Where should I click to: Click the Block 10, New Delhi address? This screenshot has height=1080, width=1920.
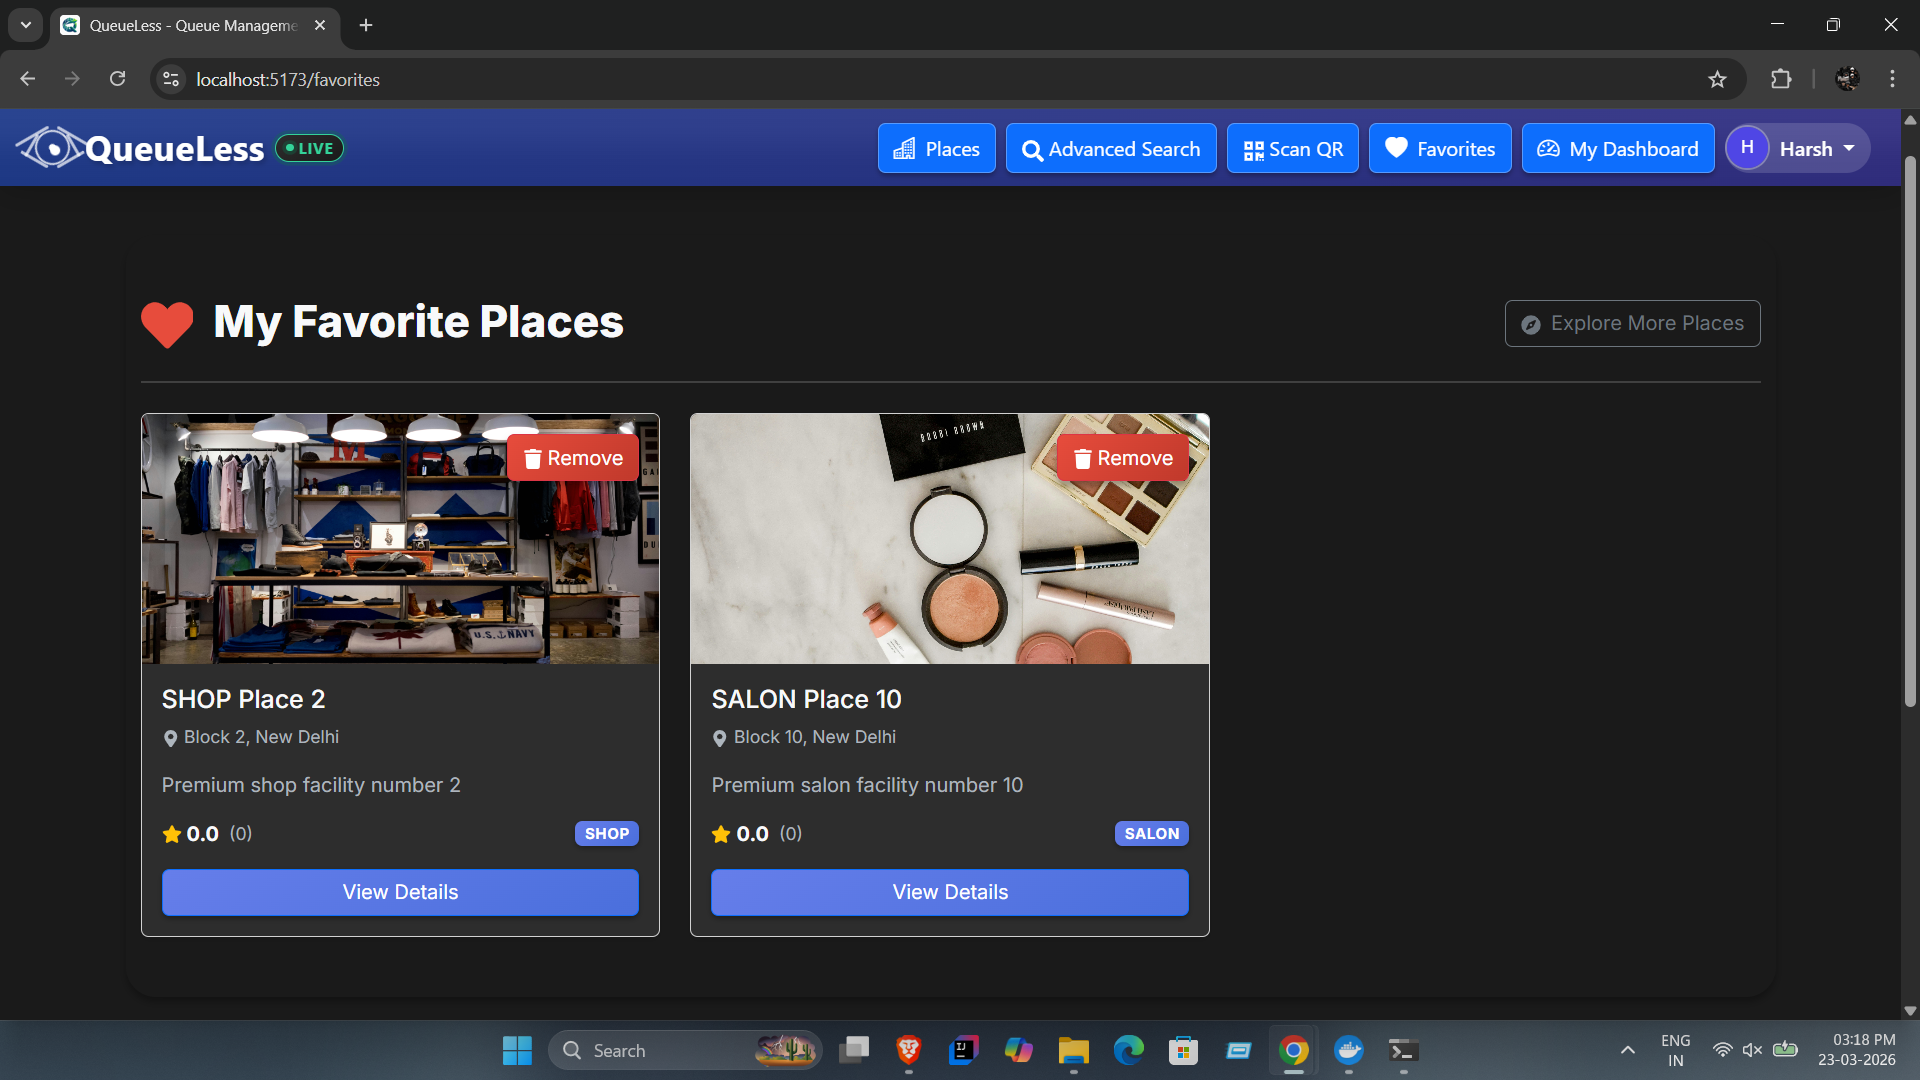tap(803, 737)
